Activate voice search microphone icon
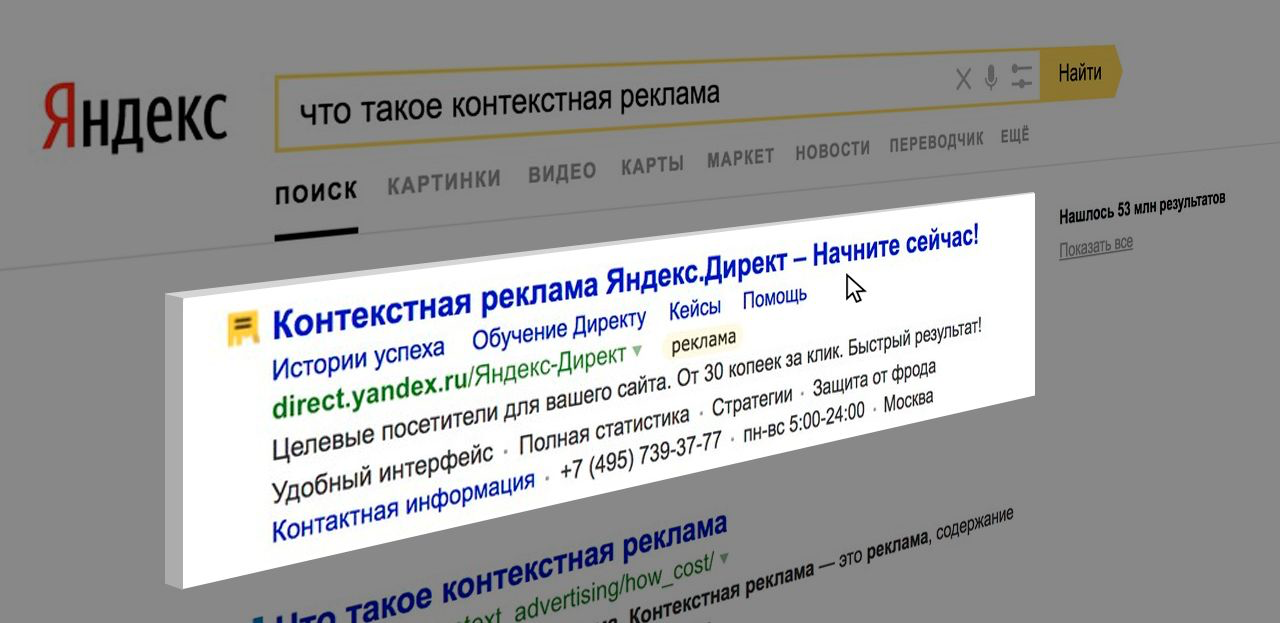 coord(991,77)
